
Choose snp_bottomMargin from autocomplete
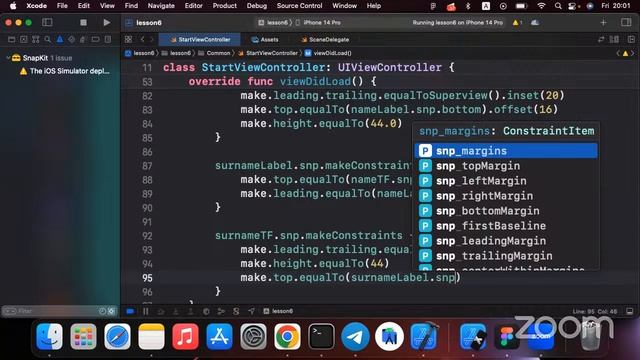click(506, 211)
